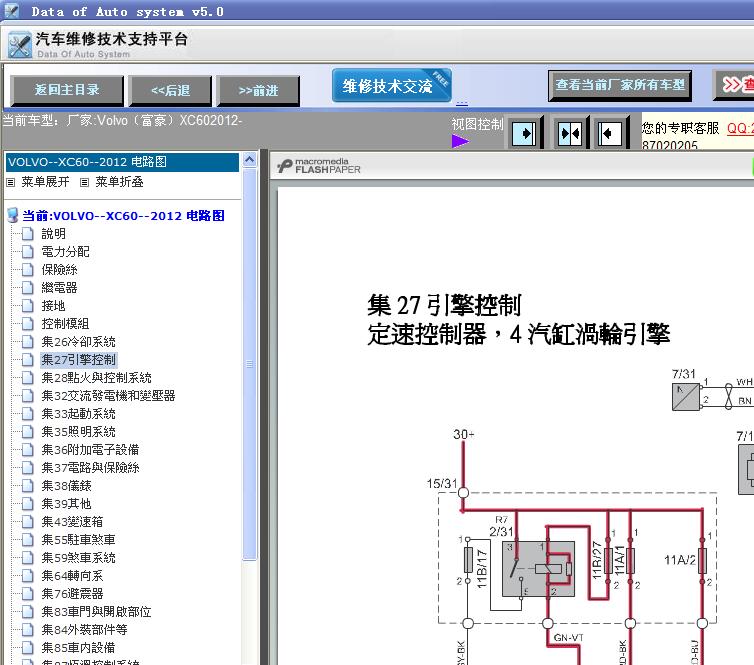Click the page icon beside 接地
Image resolution: width=754 pixels, height=665 pixels.
(28, 306)
